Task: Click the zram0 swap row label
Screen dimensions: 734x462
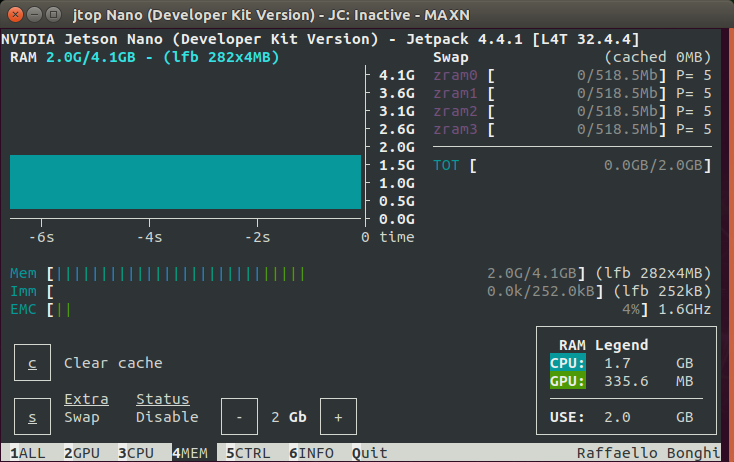Action: pos(455,75)
